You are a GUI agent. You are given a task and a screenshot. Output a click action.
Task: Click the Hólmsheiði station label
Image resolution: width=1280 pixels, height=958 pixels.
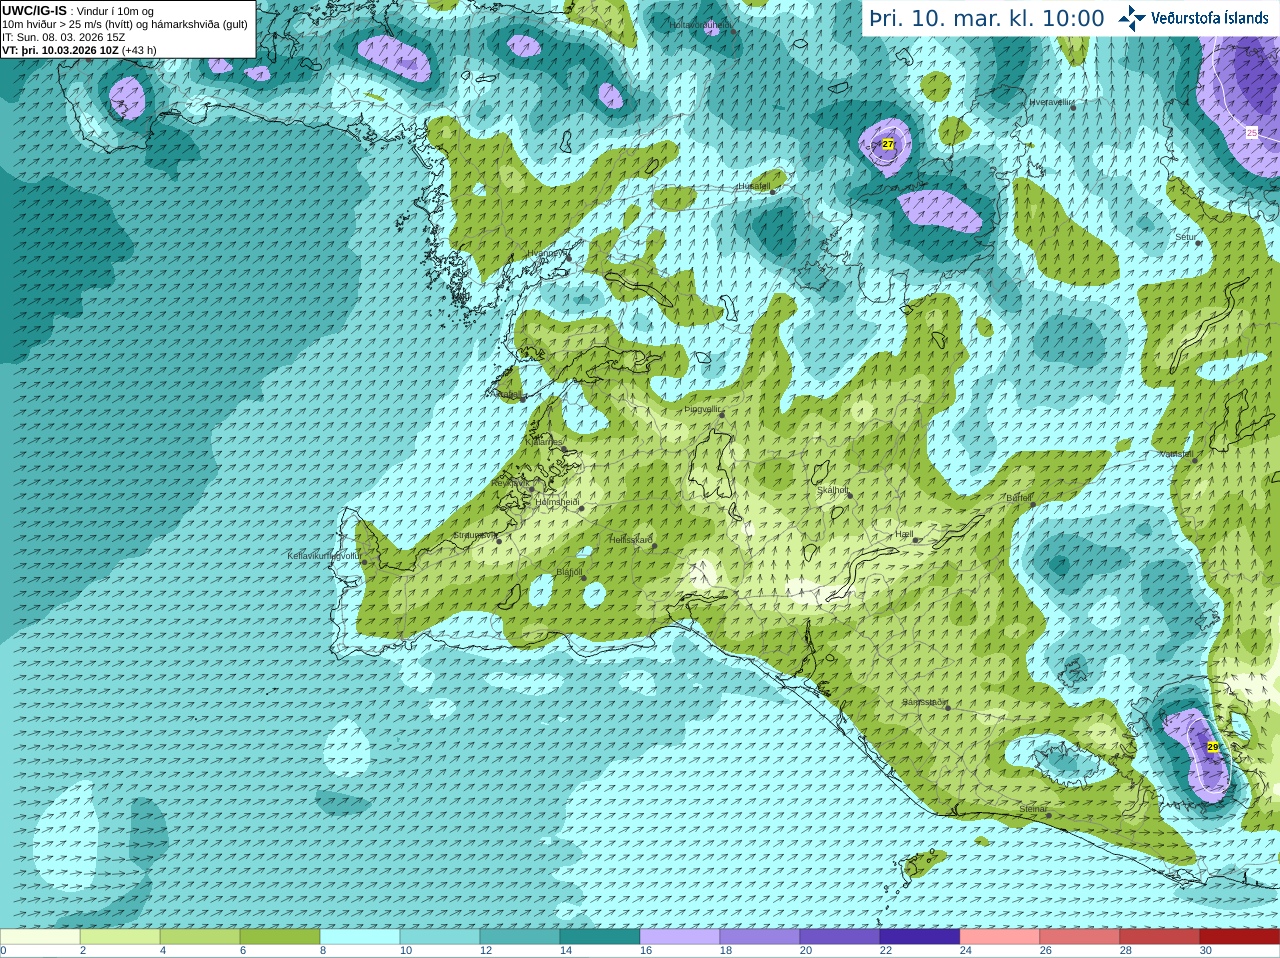point(557,502)
